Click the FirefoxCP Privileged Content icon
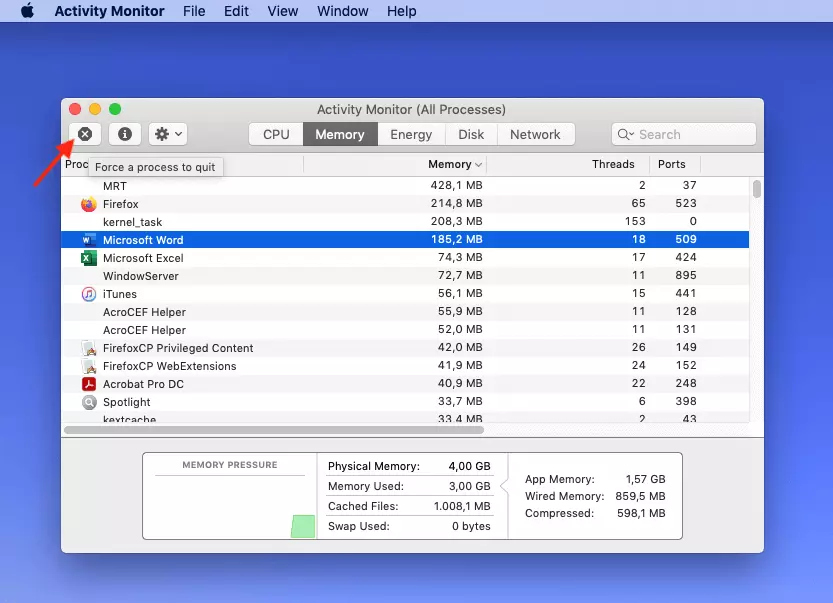Image resolution: width=833 pixels, height=603 pixels. point(89,349)
